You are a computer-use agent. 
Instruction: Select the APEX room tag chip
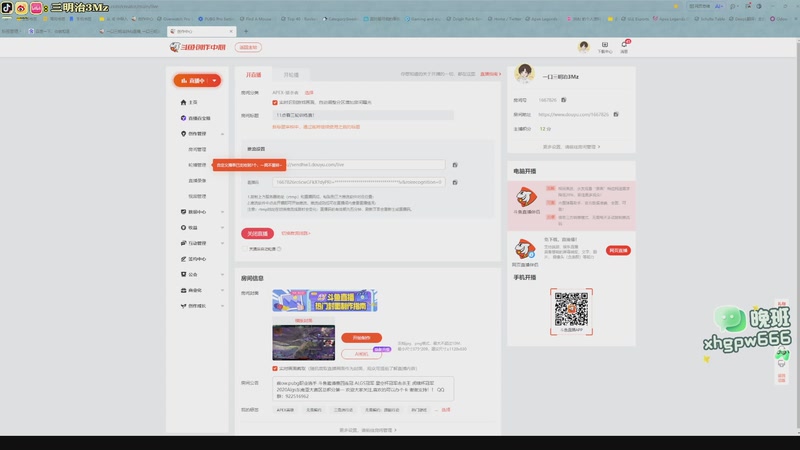coord(285,410)
